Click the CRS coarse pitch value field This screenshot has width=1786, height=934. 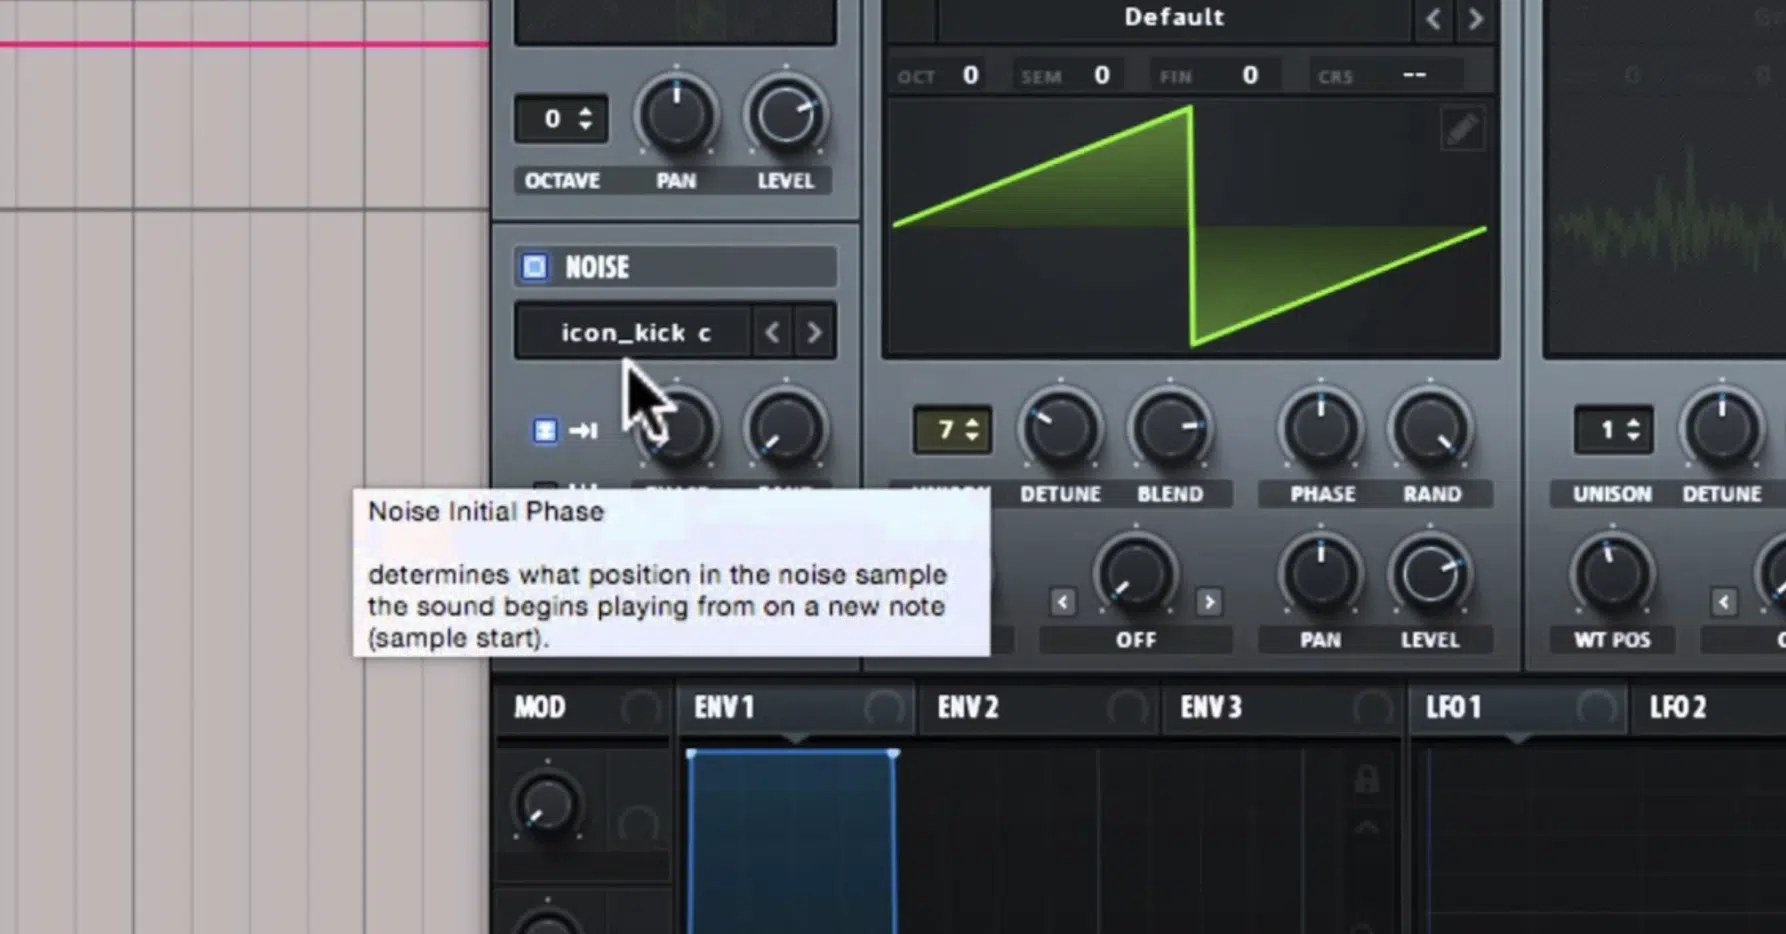coord(1414,75)
